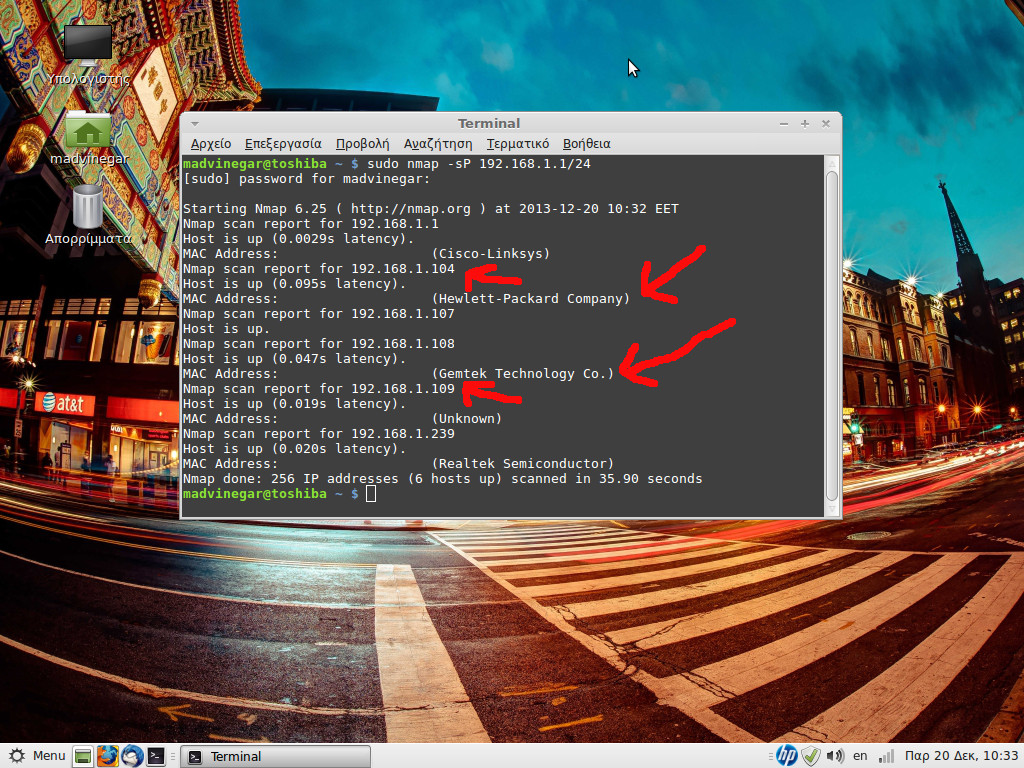Click 'Host is up (0.020s latency).'
This screenshot has height=768, width=1024.
[x=295, y=449]
